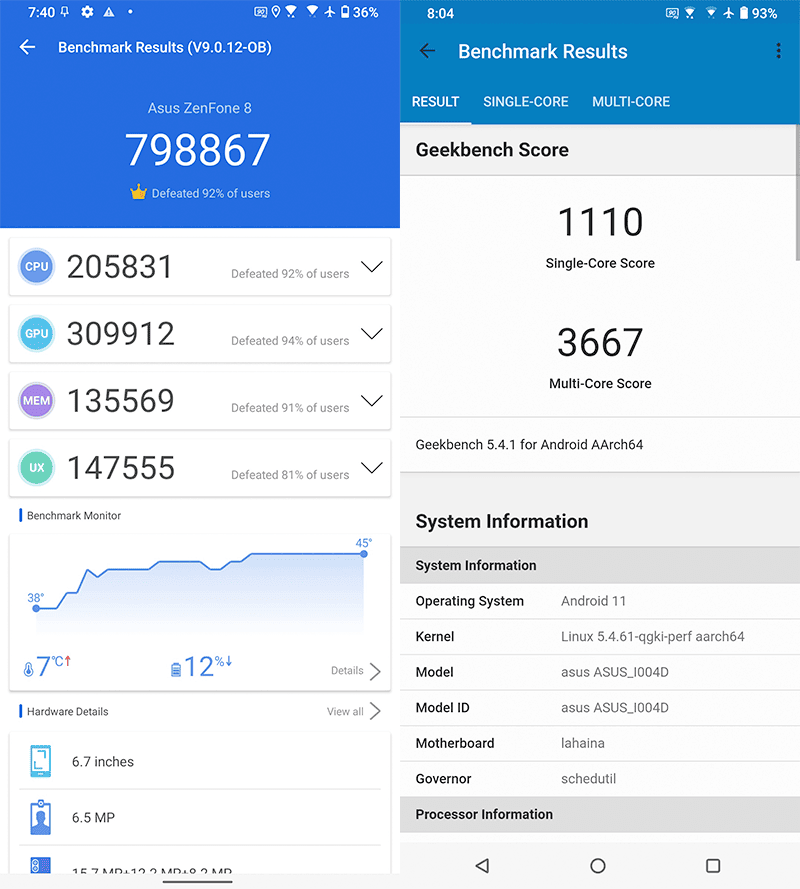Tap the Model asus ASUS_I004D row
The height and width of the screenshot is (889, 800).
click(600, 672)
